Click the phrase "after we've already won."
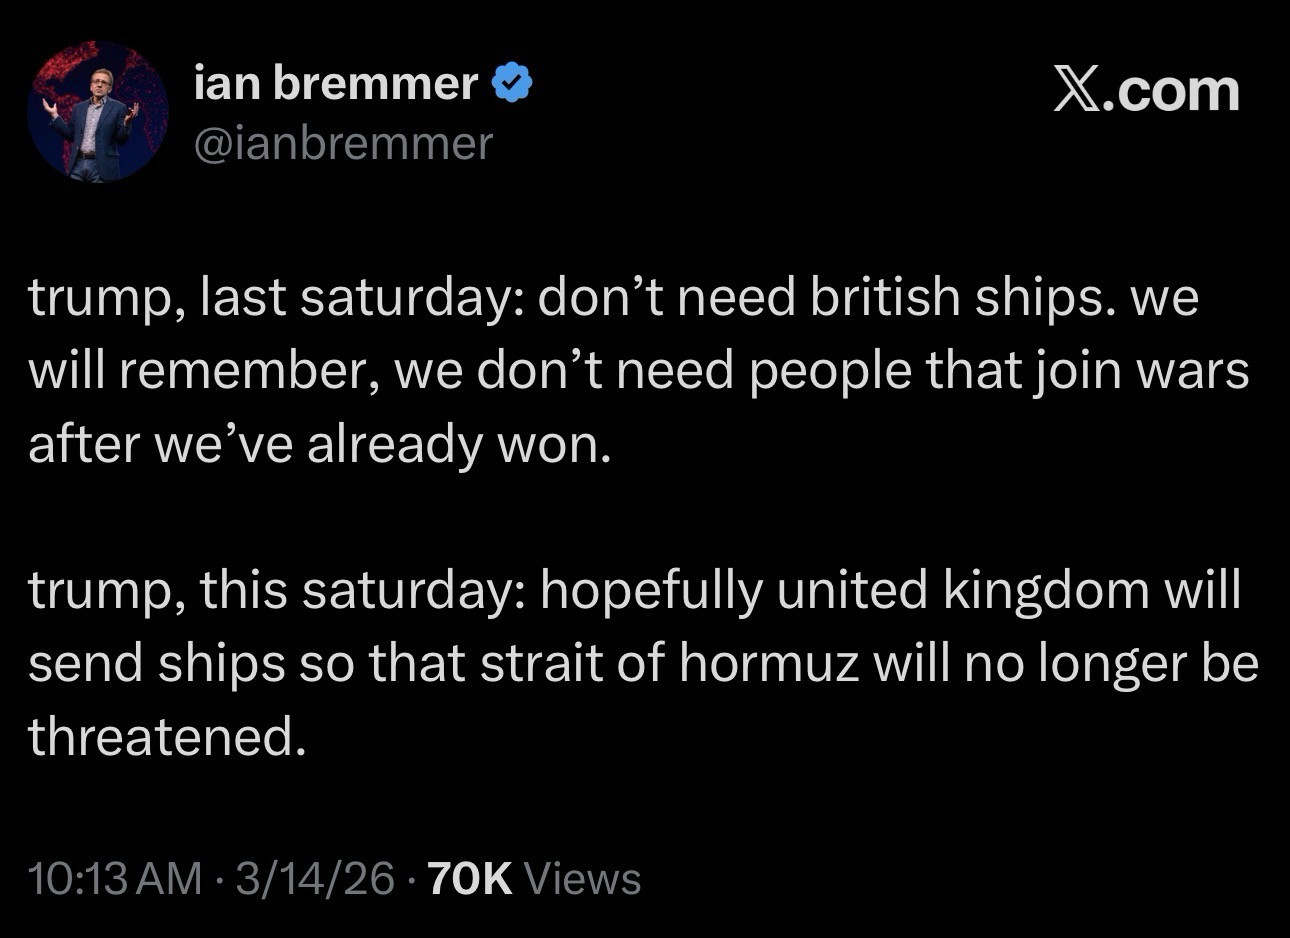The height and width of the screenshot is (938, 1290). (x=319, y=444)
